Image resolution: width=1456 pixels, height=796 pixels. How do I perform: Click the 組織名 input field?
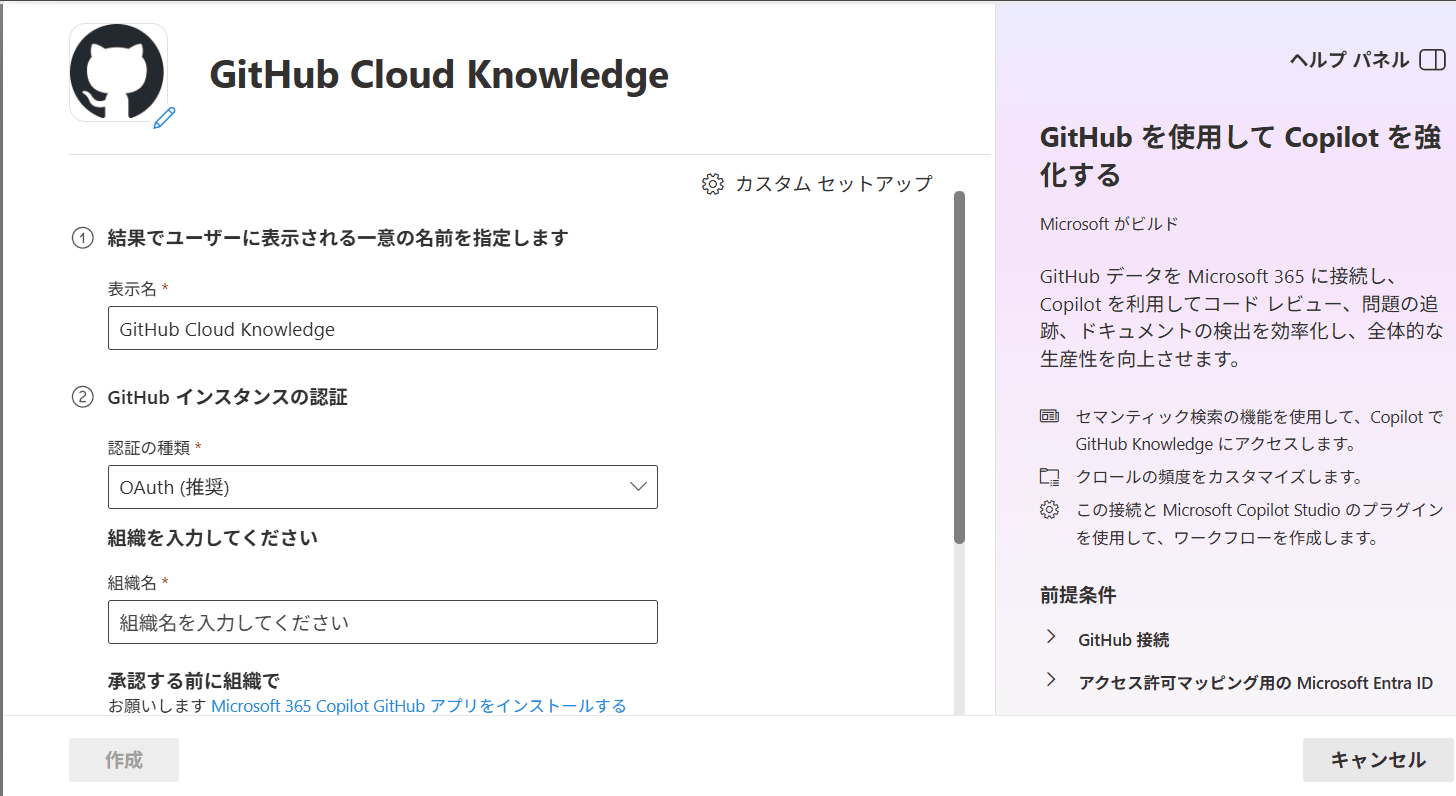[382, 622]
